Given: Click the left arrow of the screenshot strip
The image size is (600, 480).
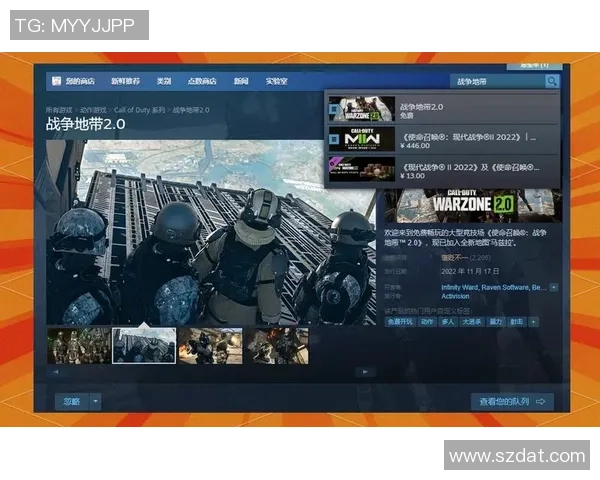Looking at the screenshot, I should coord(56,372).
